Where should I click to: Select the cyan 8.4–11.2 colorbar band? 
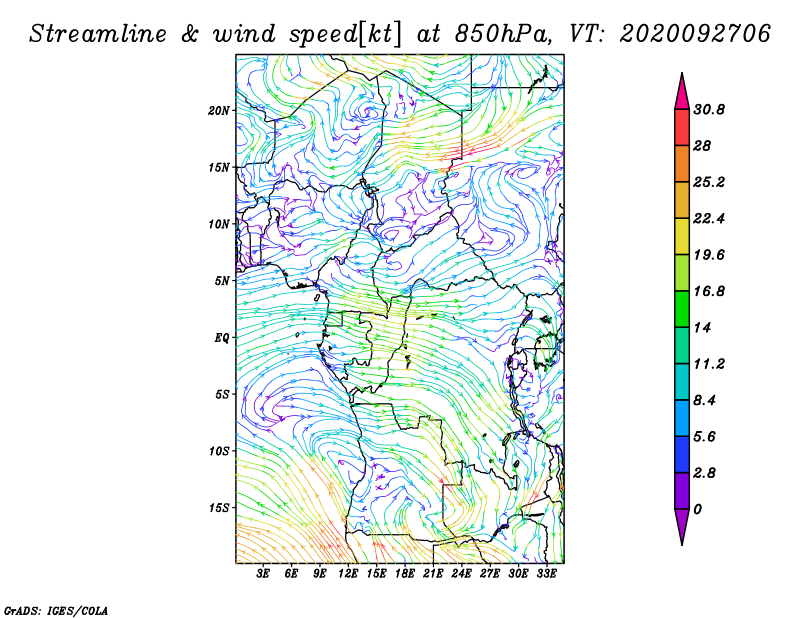pyautogui.click(x=682, y=382)
